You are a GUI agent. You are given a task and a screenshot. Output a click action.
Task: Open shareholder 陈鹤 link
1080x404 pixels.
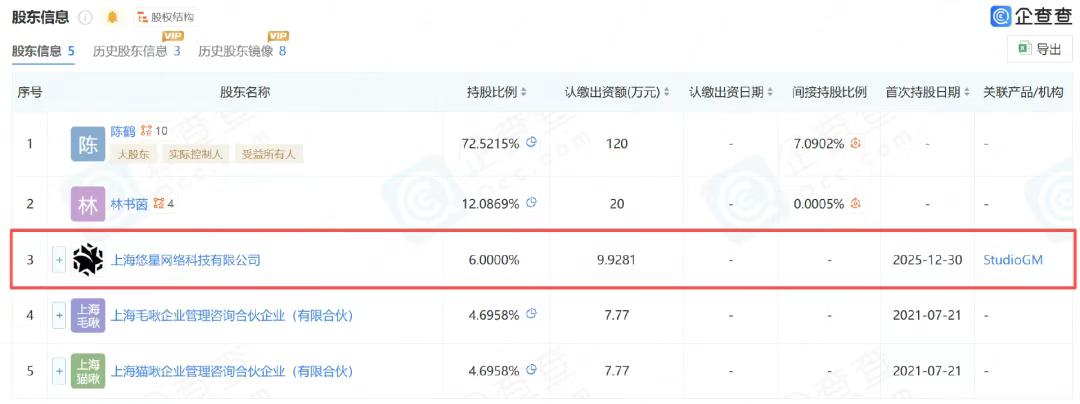point(123,131)
